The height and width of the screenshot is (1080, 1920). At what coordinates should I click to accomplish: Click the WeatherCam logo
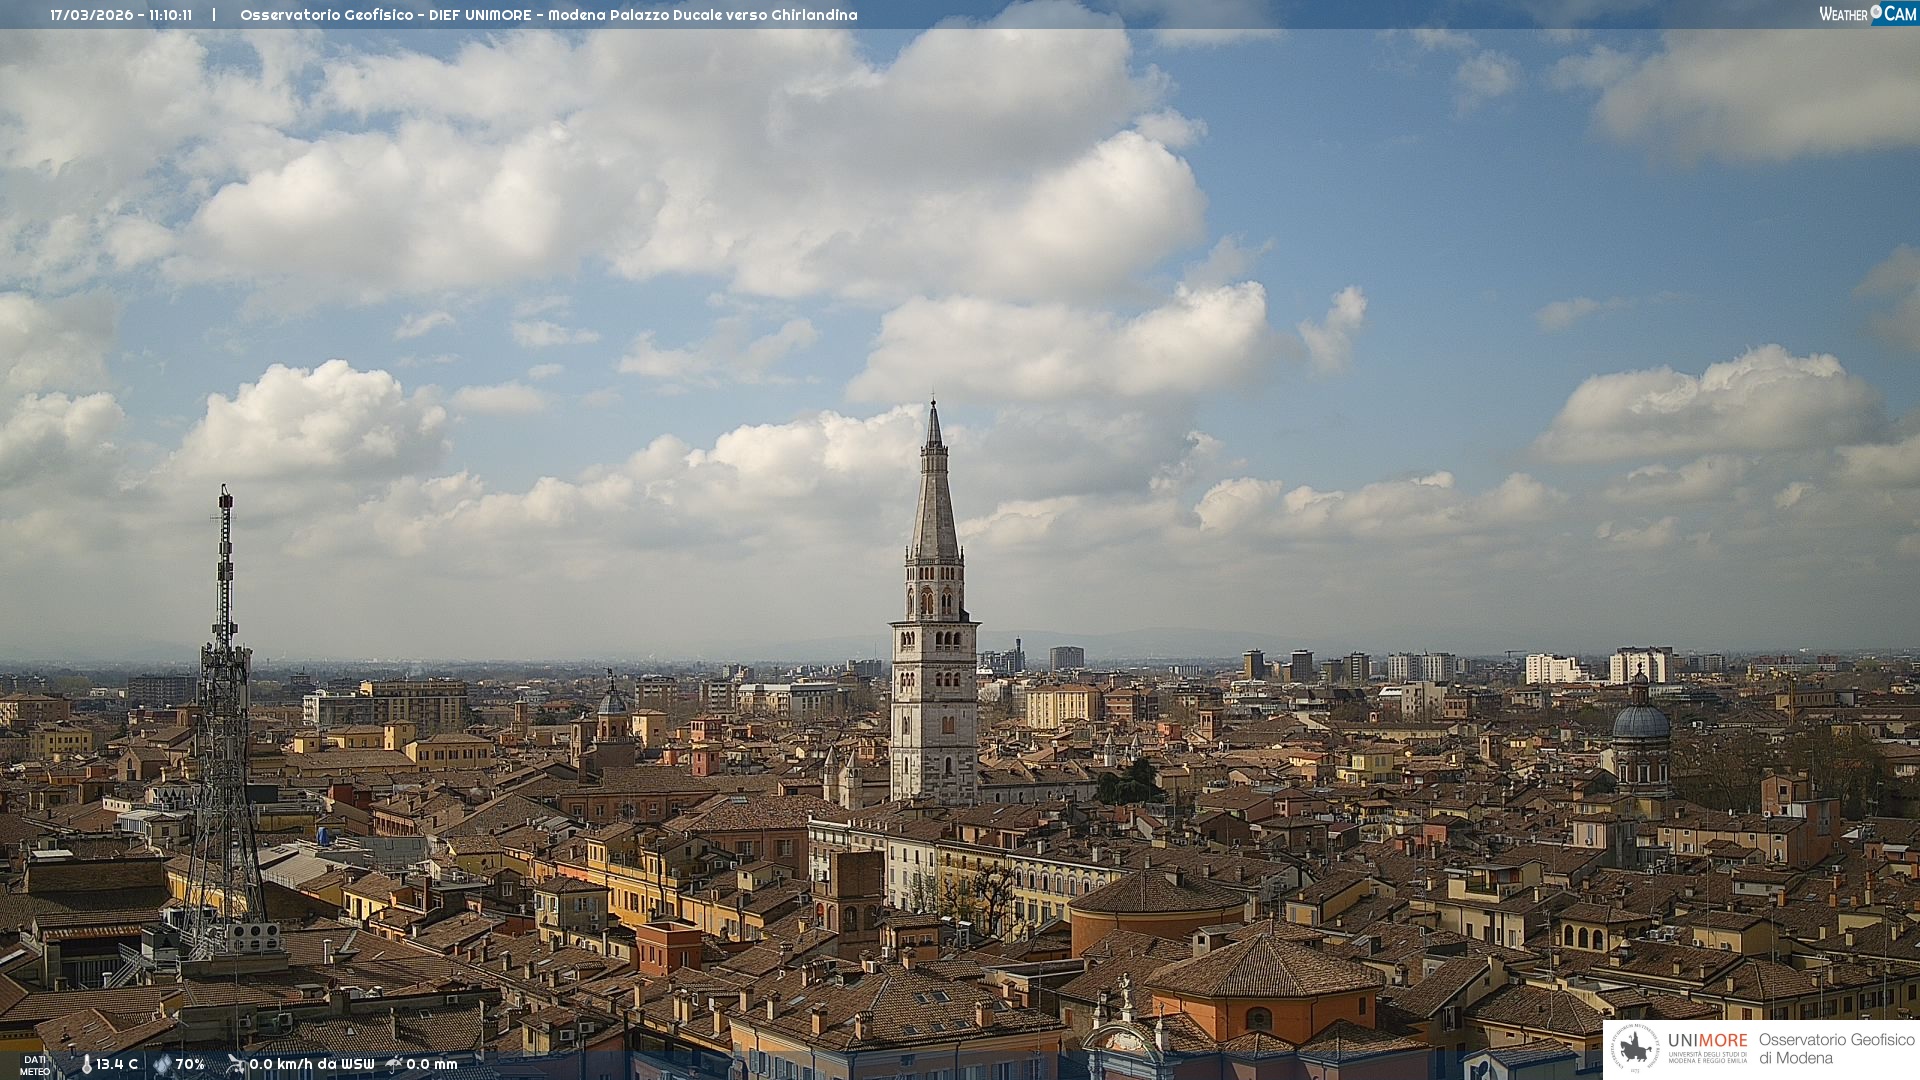tap(1867, 14)
